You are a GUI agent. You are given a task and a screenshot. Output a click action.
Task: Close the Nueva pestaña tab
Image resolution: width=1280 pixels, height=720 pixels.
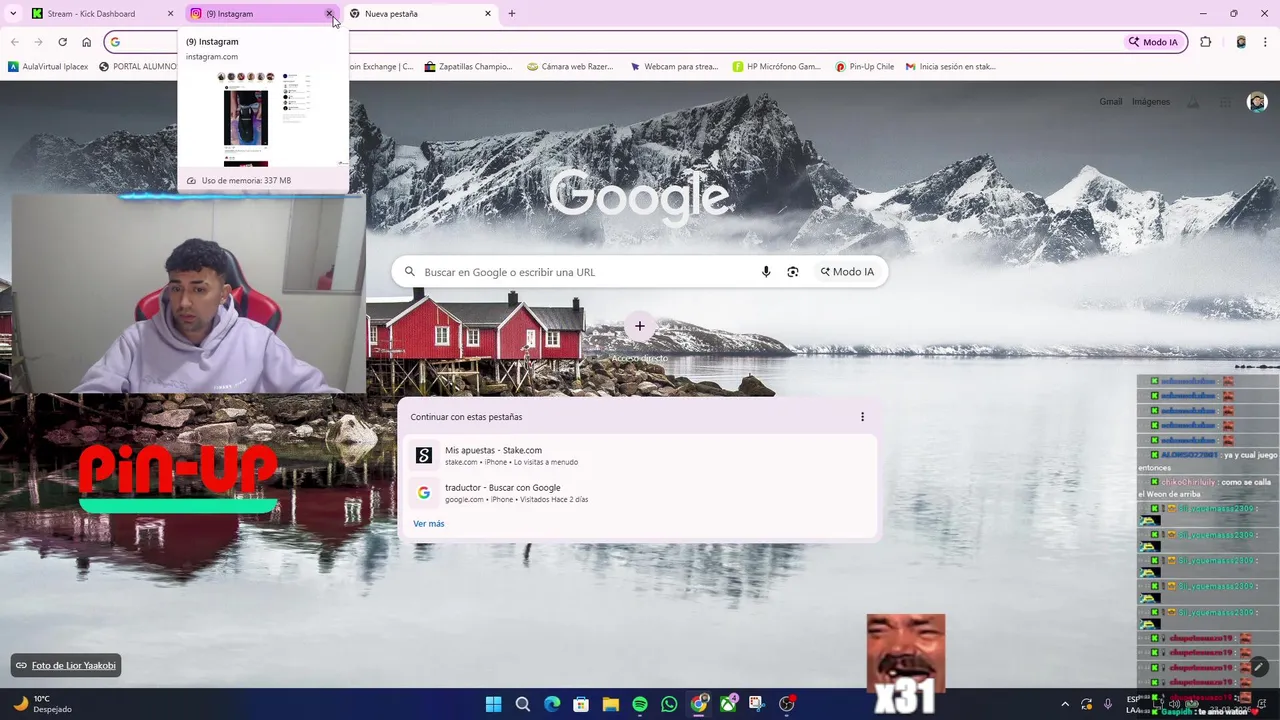(x=488, y=14)
